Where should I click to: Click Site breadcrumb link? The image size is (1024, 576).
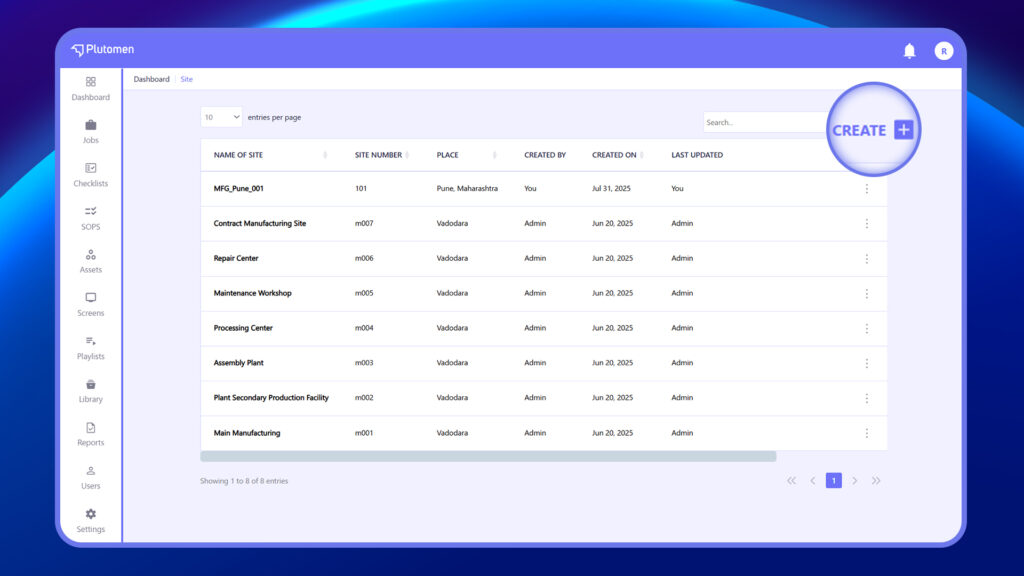tap(186, 79)
